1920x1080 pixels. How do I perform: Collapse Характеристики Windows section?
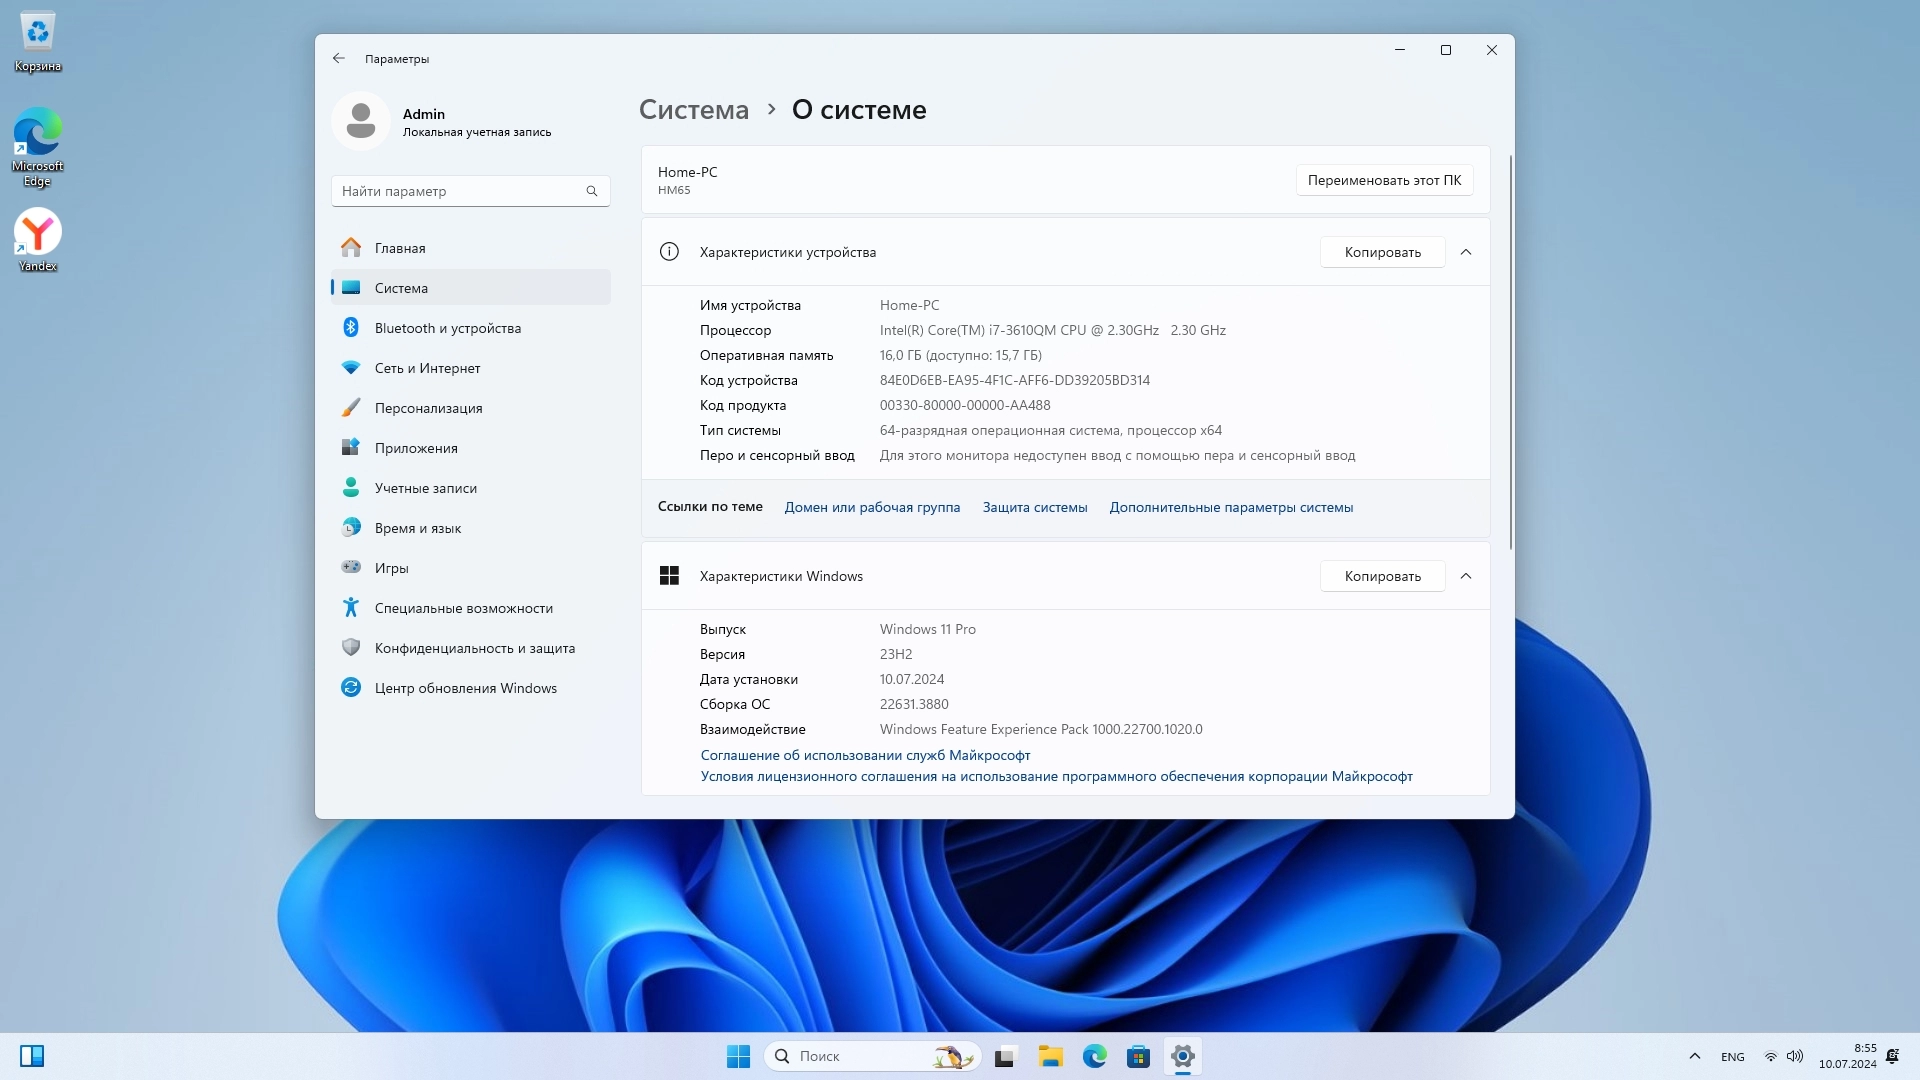pos(1466,576)
